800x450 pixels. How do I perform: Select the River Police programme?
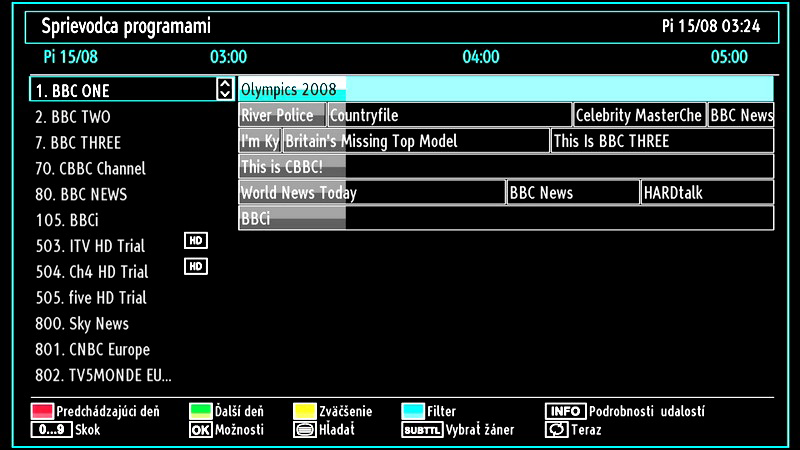[282, 115]
